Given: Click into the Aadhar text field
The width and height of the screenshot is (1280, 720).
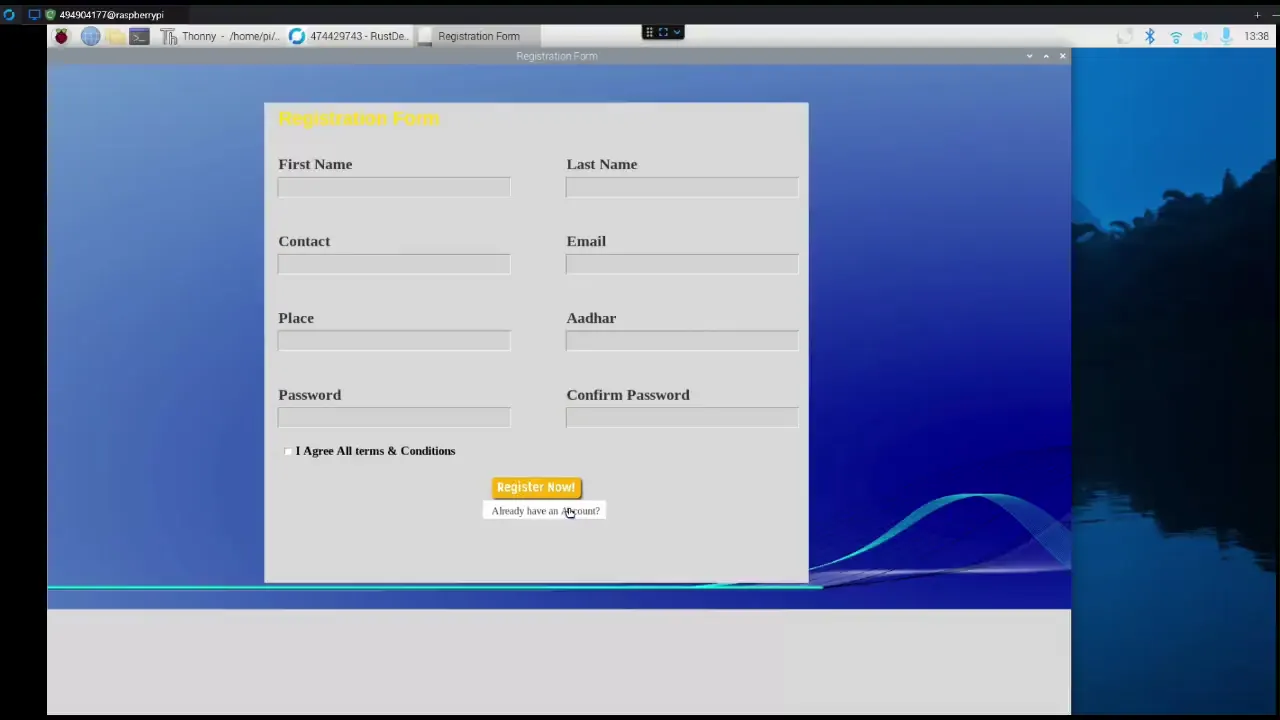Looking at the screenshot, I should (682, 340).
